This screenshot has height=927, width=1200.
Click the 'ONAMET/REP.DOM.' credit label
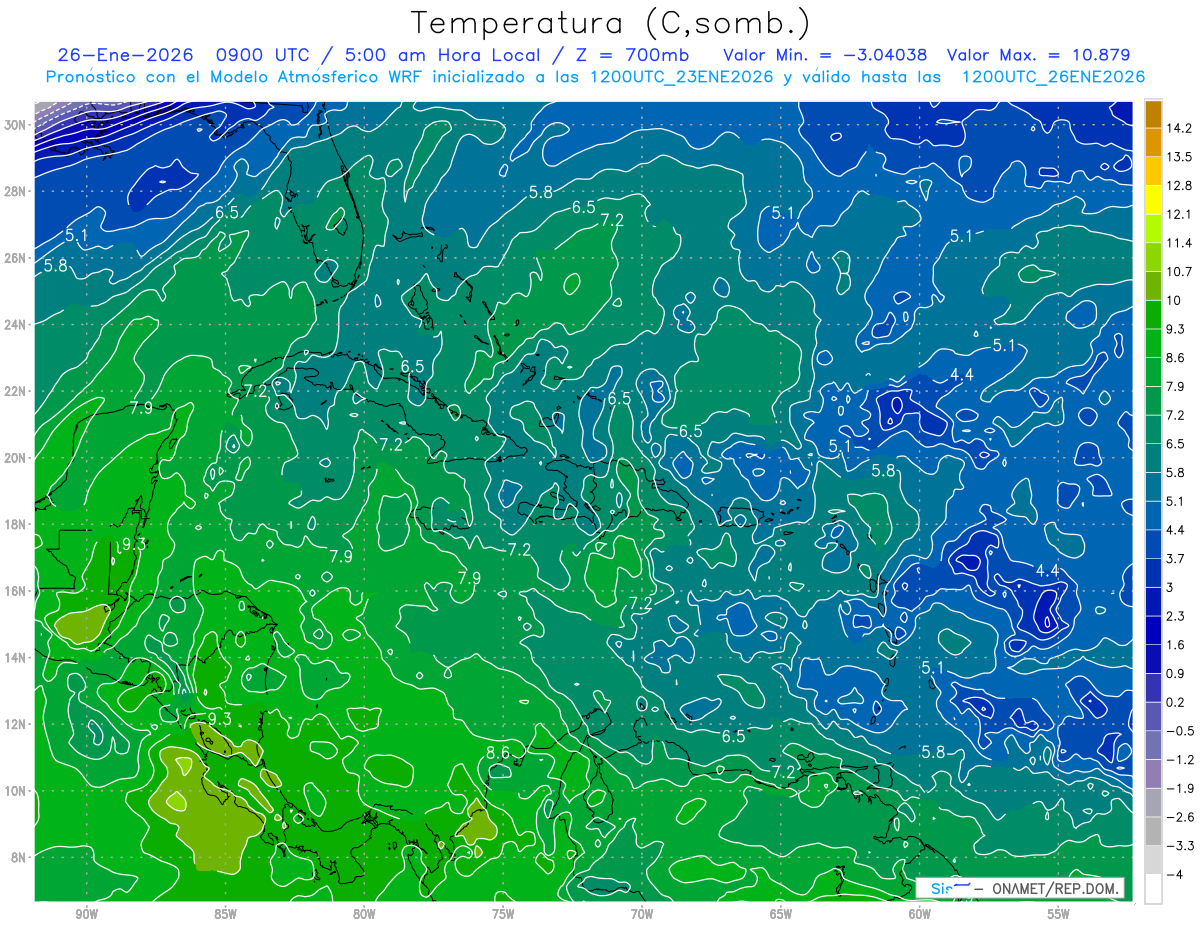[1057, 888]
